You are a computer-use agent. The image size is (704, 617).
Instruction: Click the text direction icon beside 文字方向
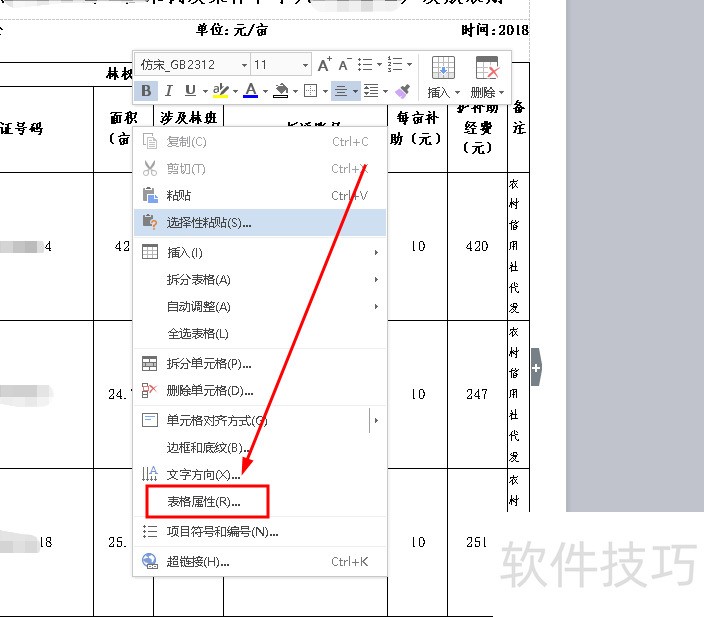(x=150, y=474)
